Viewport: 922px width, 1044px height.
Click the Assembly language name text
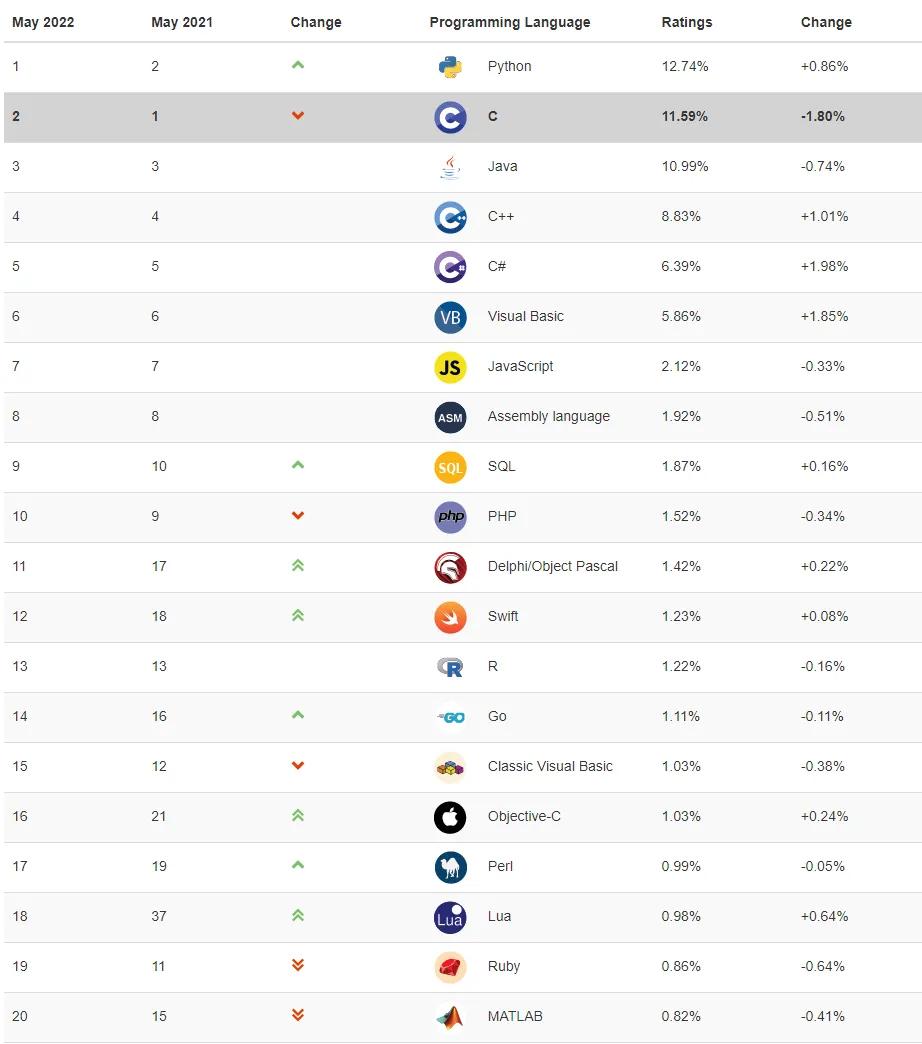coord(548,417)
